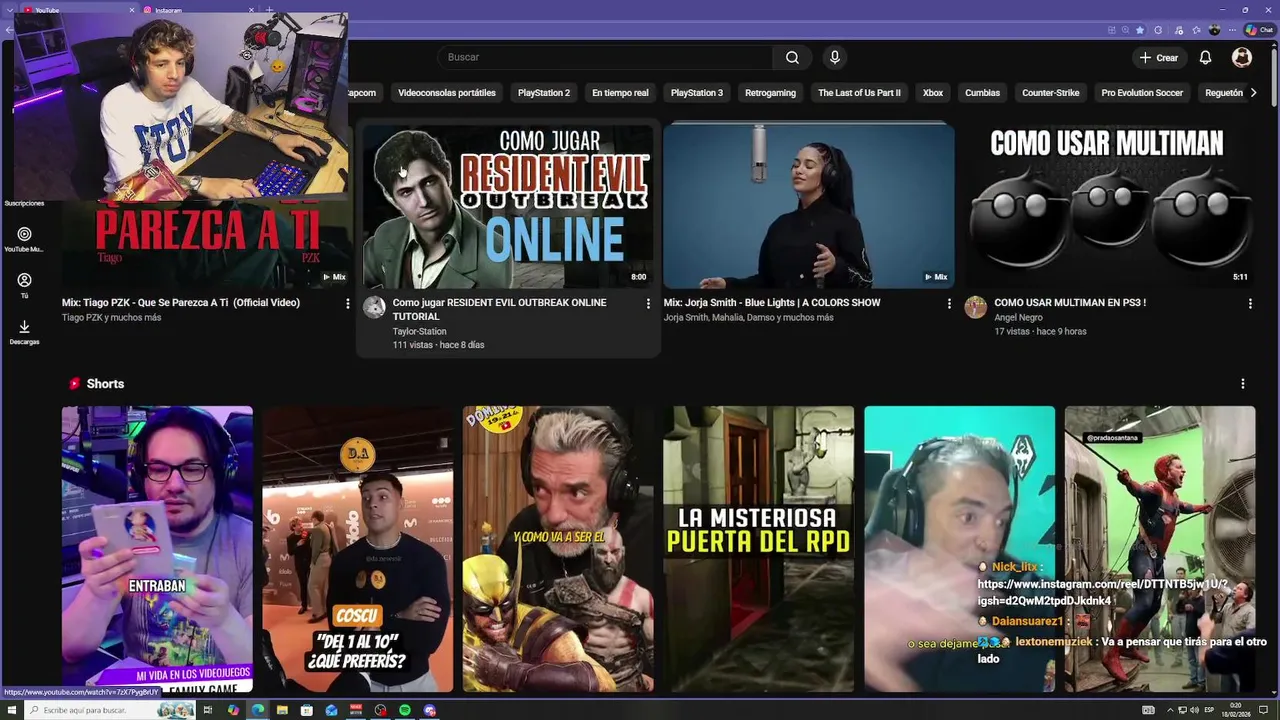Focus the Buscar search field
The width and height of the screenshot is (1280, 720).
click(607, 57)
